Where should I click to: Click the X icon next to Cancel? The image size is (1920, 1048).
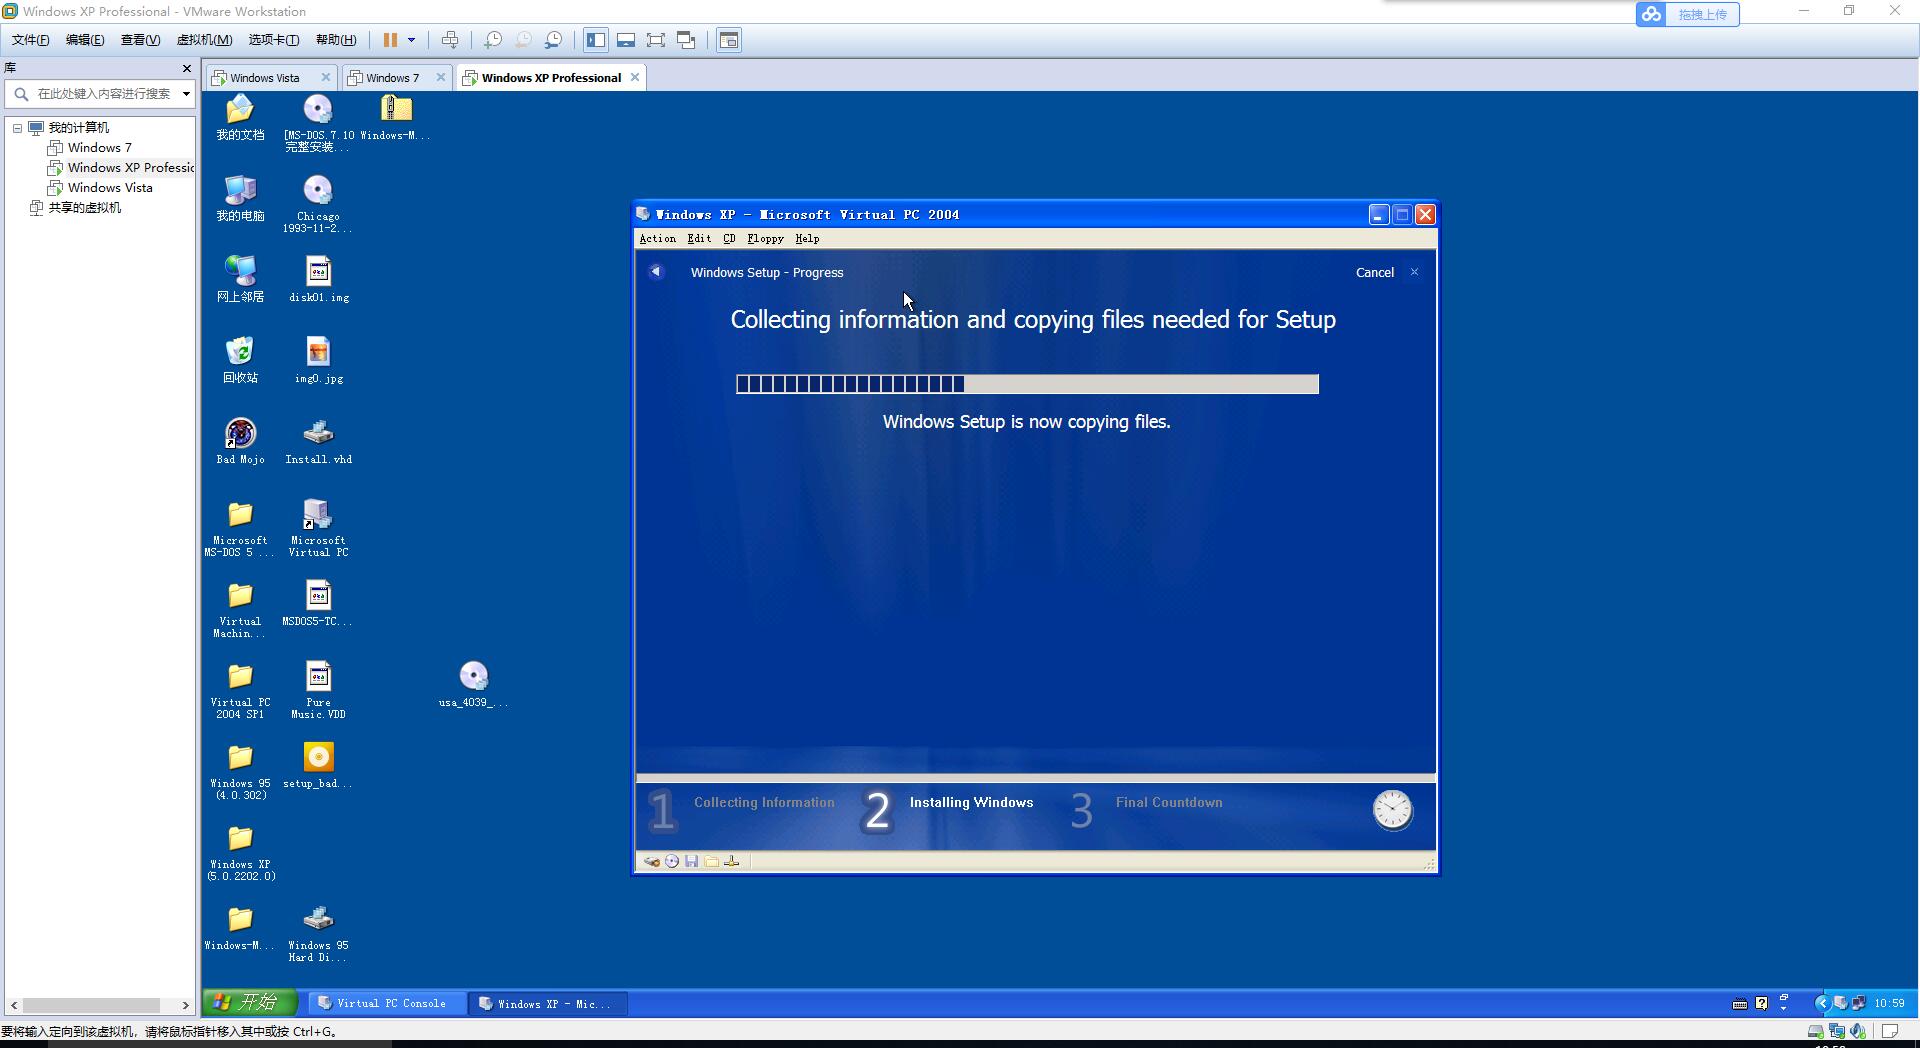point(1414,272)
